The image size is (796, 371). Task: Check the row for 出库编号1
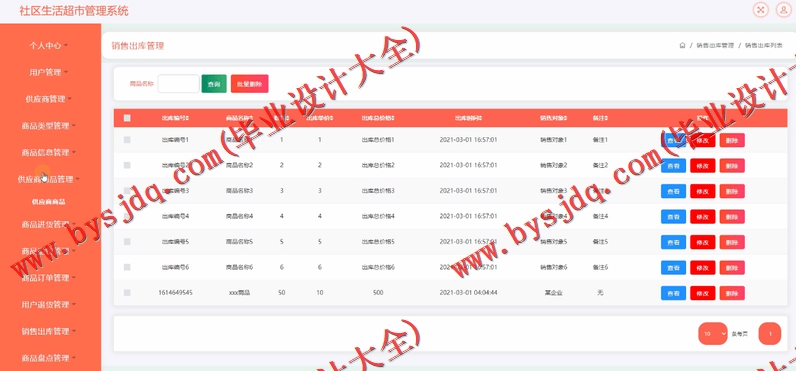pyautogui.click(x=127, y=140)
